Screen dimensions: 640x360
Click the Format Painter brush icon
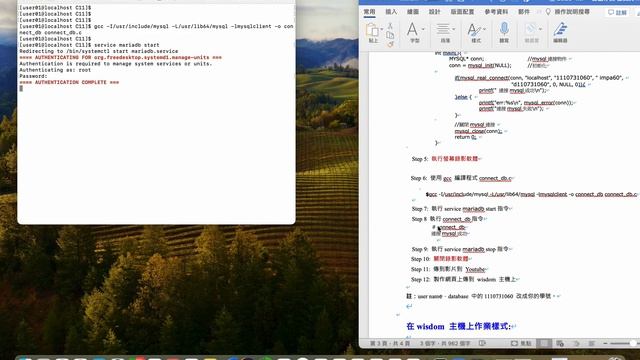point(390,44)
